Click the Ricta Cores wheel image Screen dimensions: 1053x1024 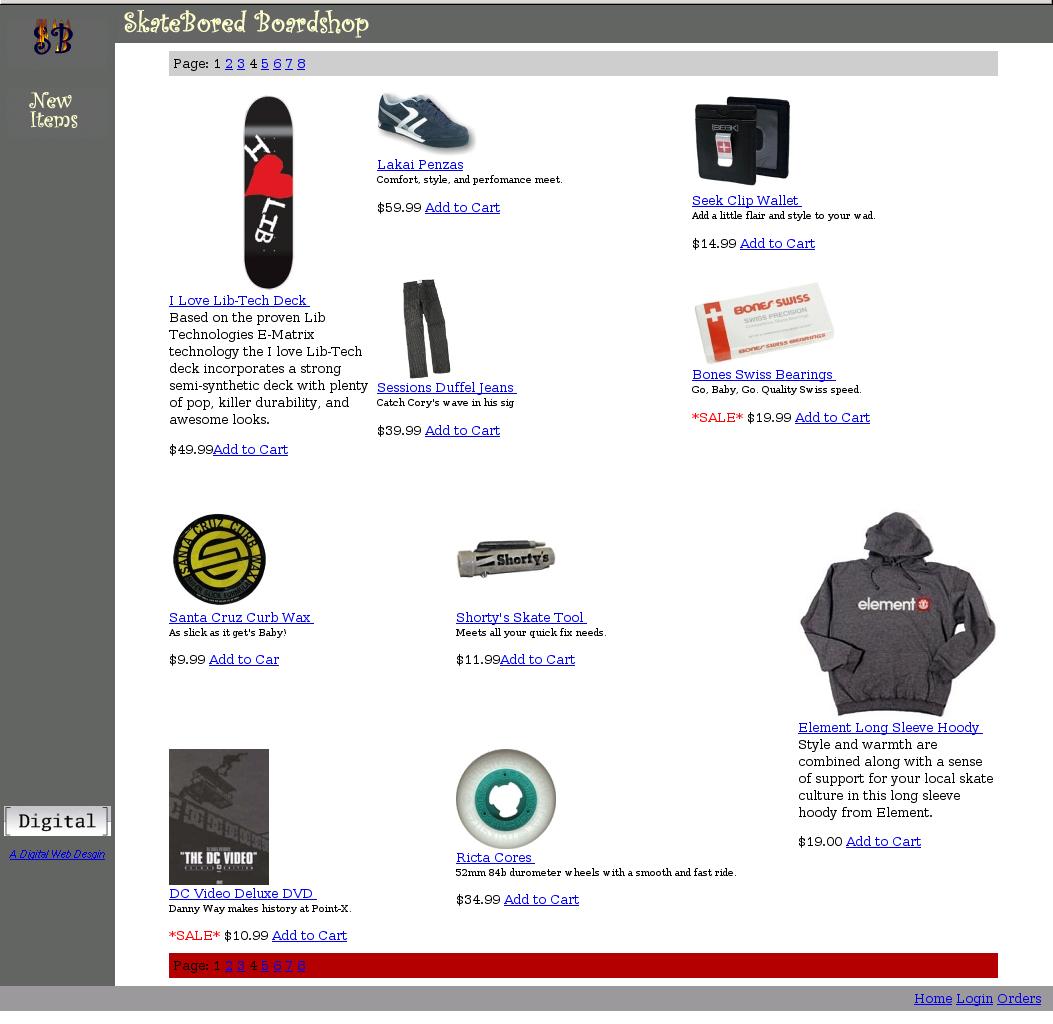(506, 798)
